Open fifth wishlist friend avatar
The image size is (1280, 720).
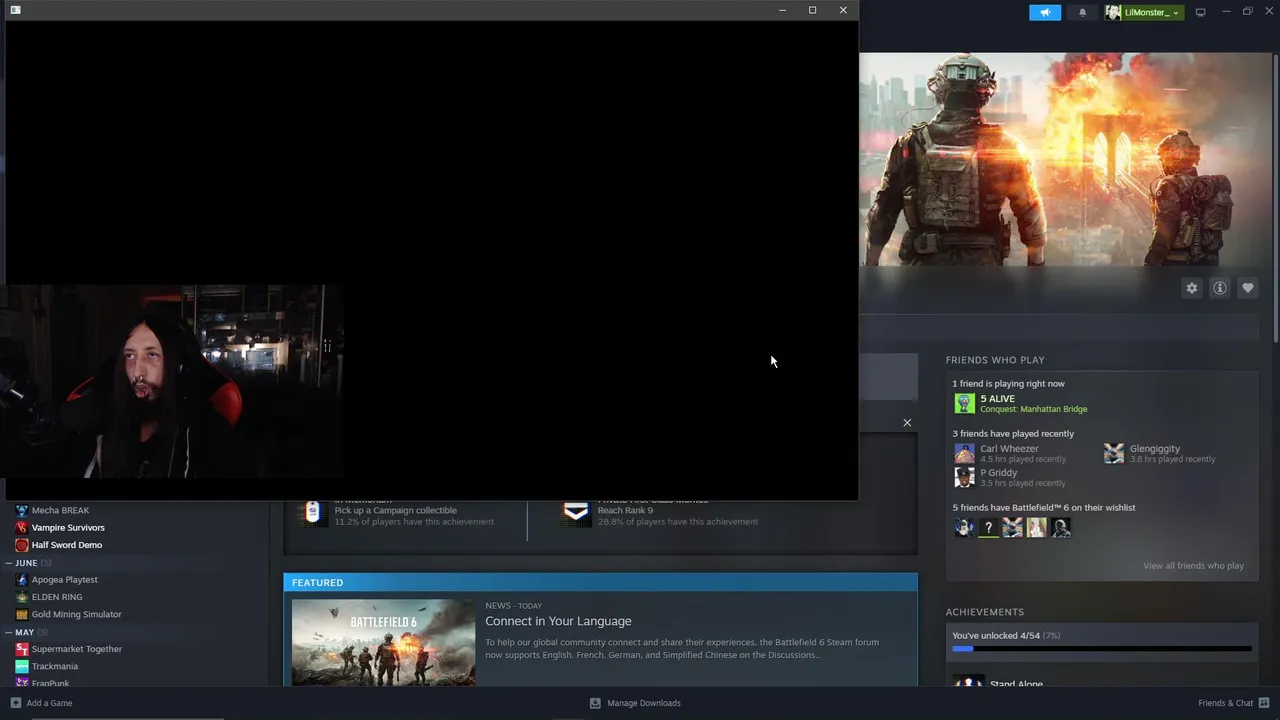pos(1061,527)
